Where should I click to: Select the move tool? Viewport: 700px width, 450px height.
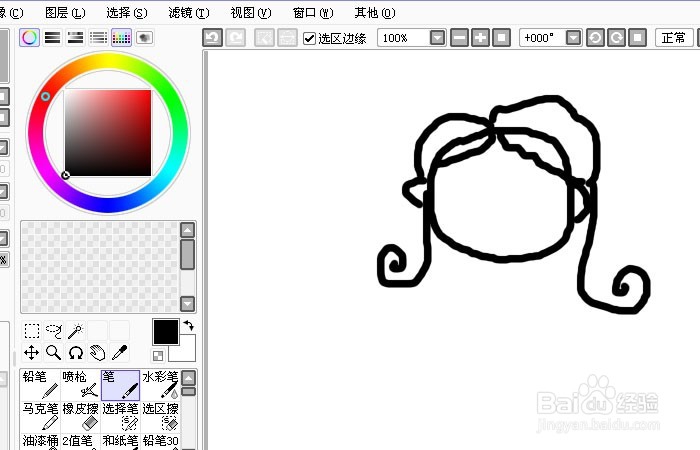click(32, 353)
